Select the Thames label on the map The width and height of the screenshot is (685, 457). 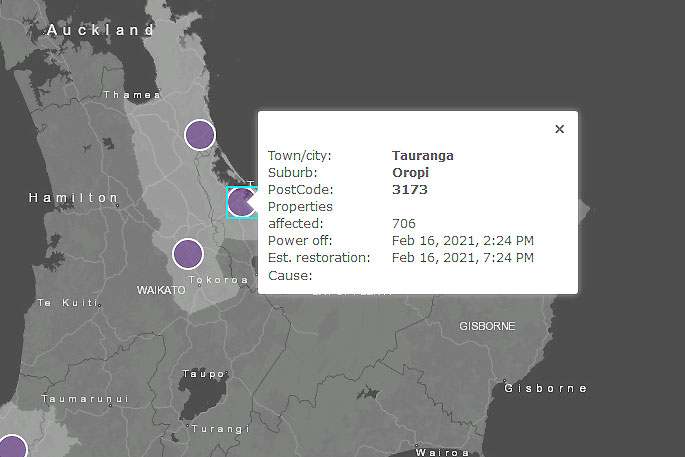point(131,95)
